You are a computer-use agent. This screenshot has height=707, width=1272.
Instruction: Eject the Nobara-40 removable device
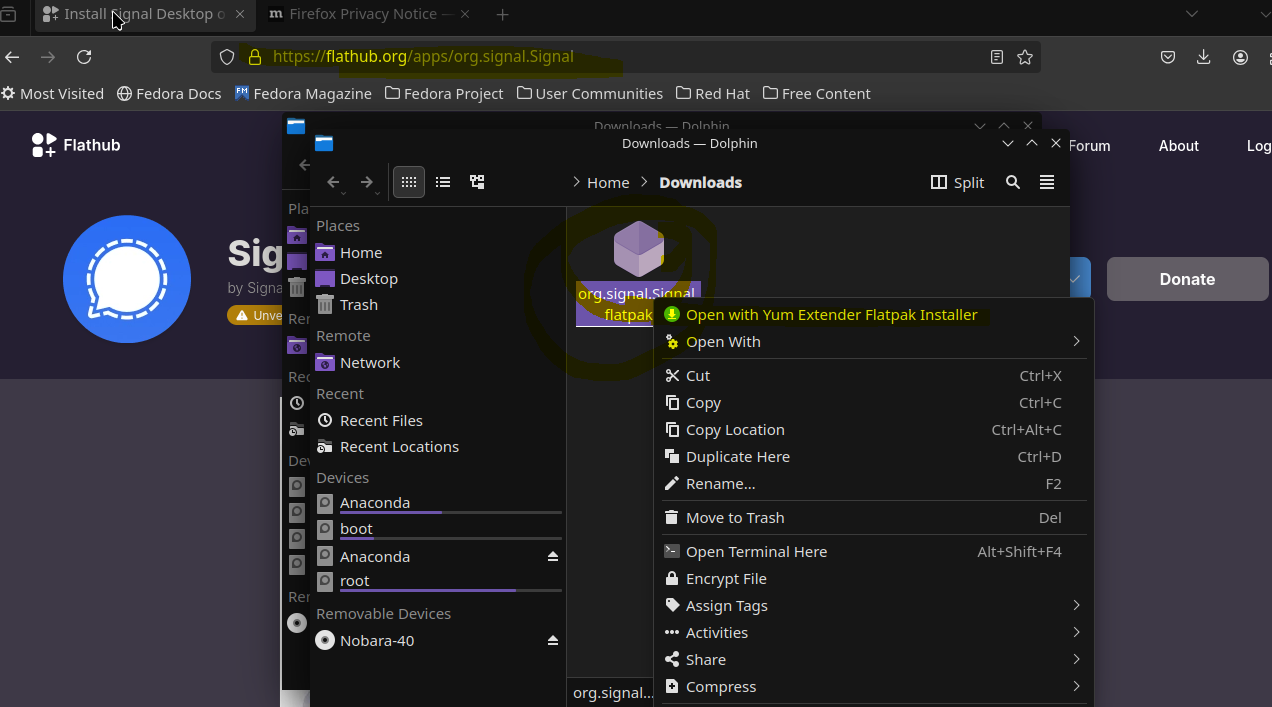coord(553,640)
